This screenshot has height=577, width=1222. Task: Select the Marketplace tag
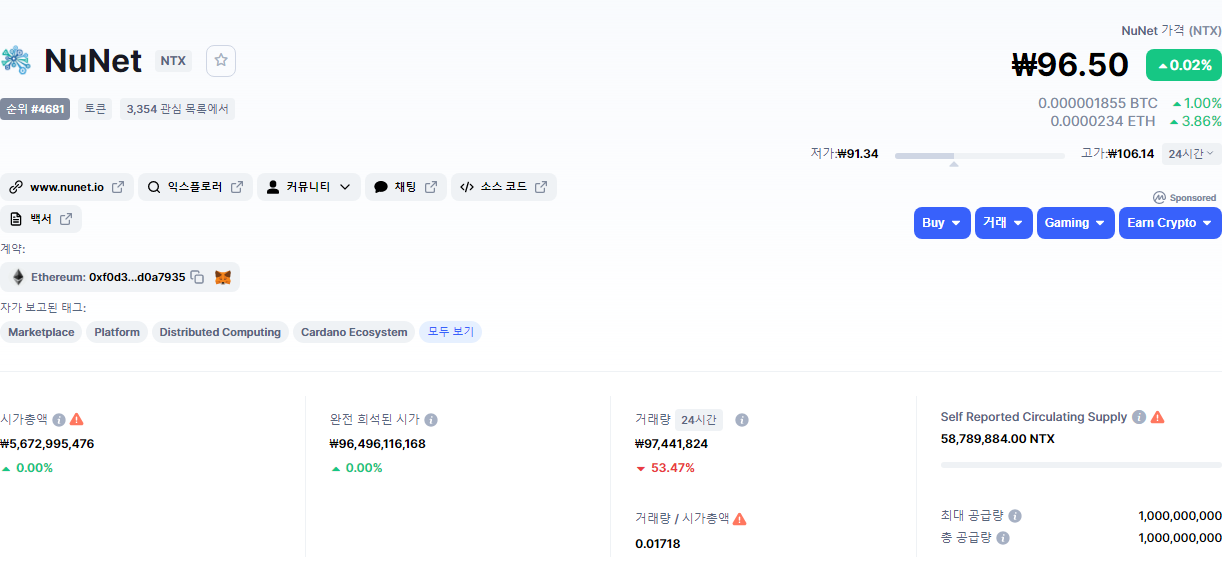tap(41, 332)
